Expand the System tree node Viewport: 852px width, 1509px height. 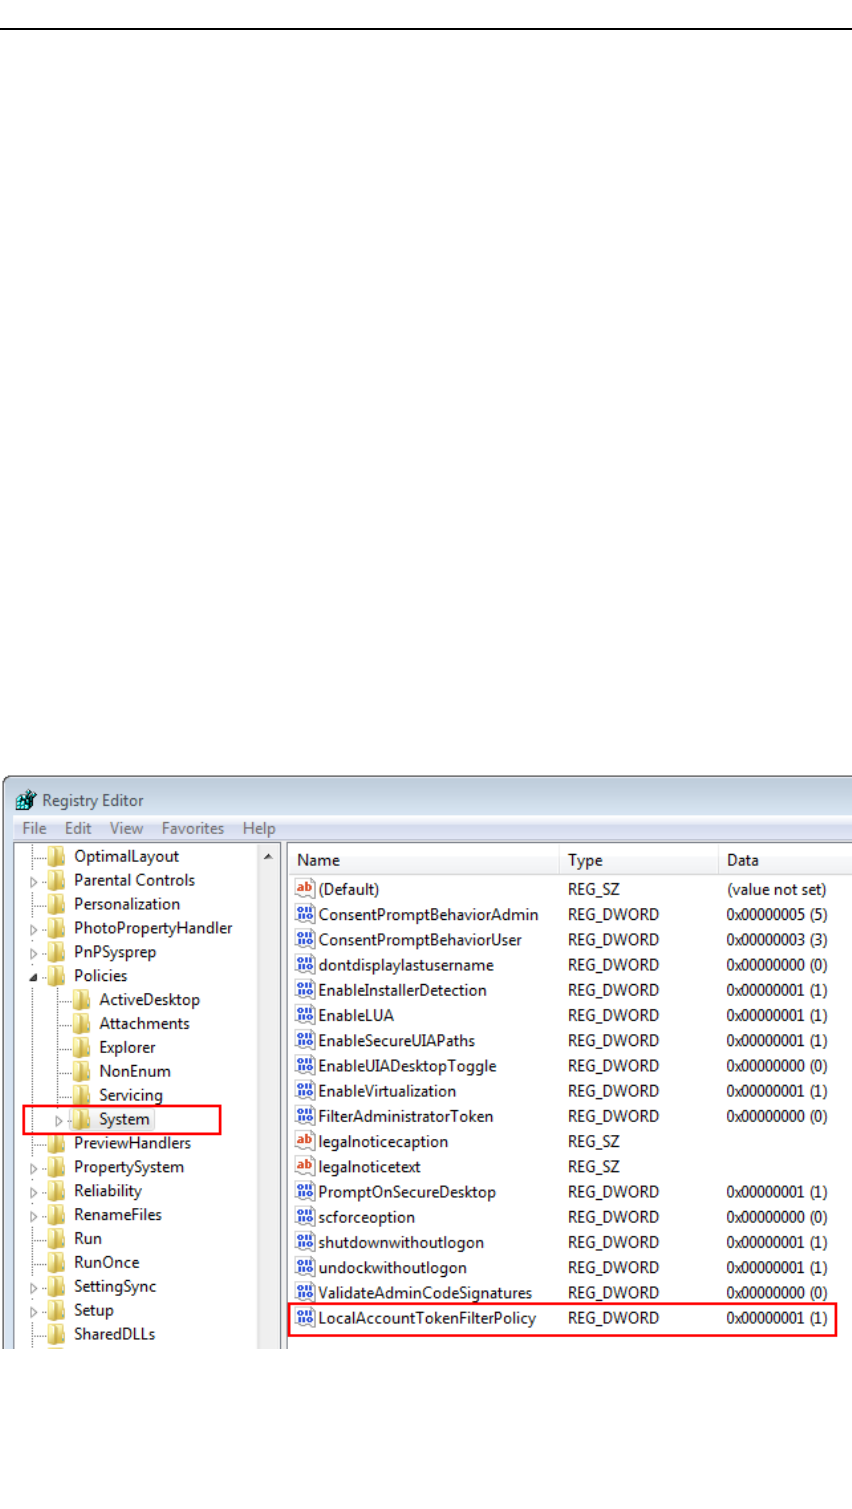click(x=59, y=1121)
